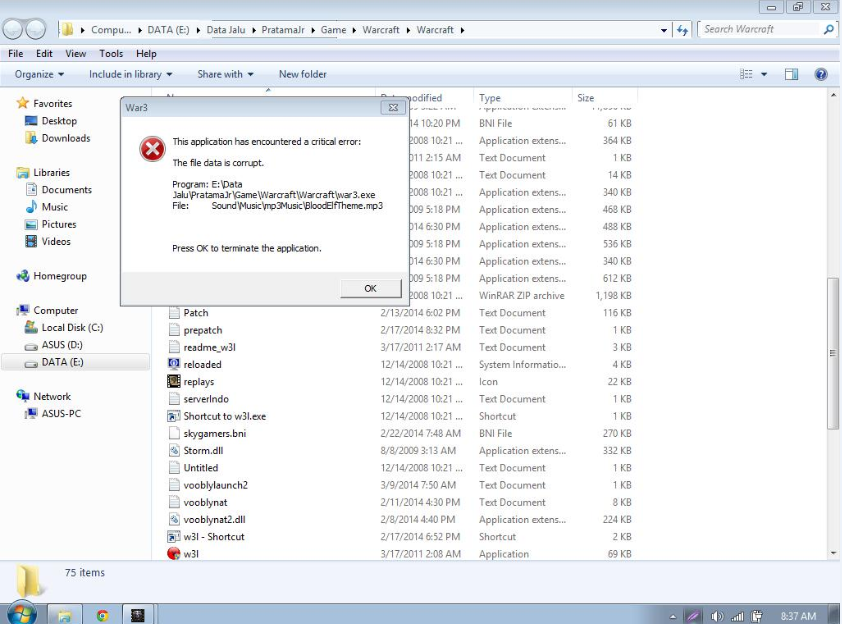Close the War3 error dialog

[x=393, y=107]
